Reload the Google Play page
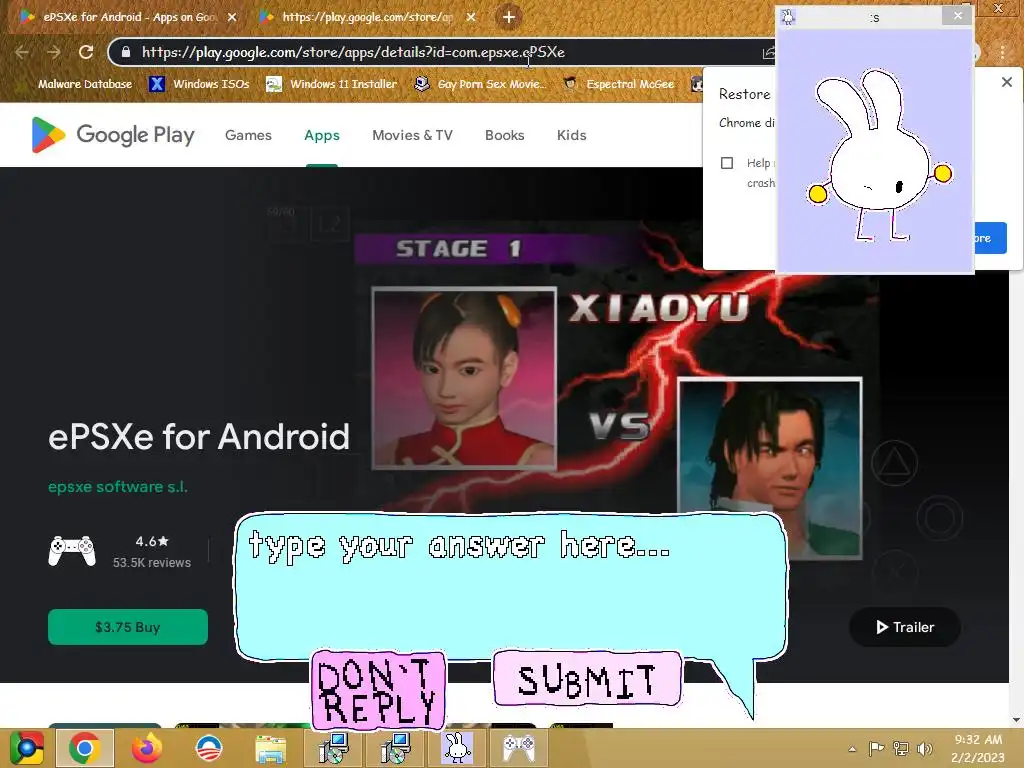This screenshot has height=768, width=1024. pyautogui.click(x=86, y=52)
